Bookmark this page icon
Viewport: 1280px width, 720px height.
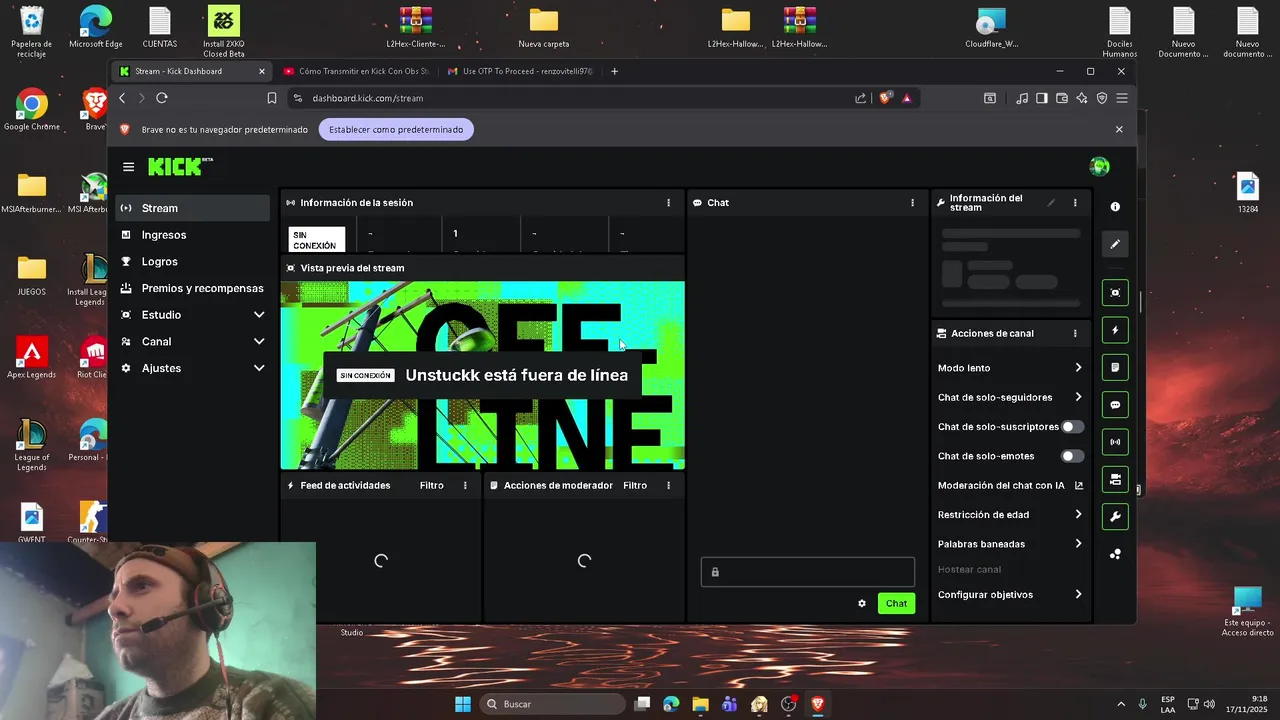click(x=271, y=98)
